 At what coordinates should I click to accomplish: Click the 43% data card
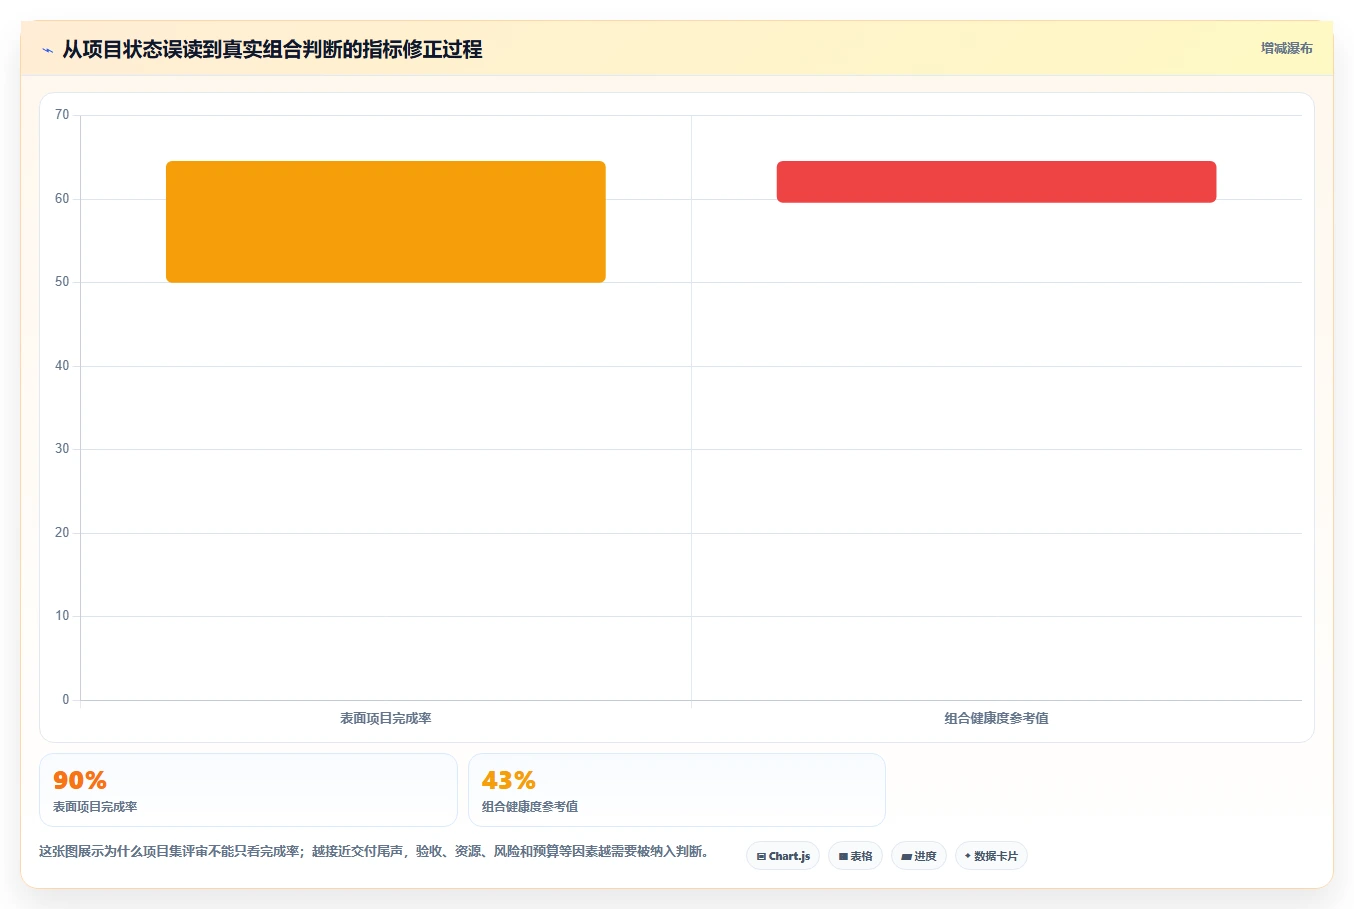click(x=677, y=790)
